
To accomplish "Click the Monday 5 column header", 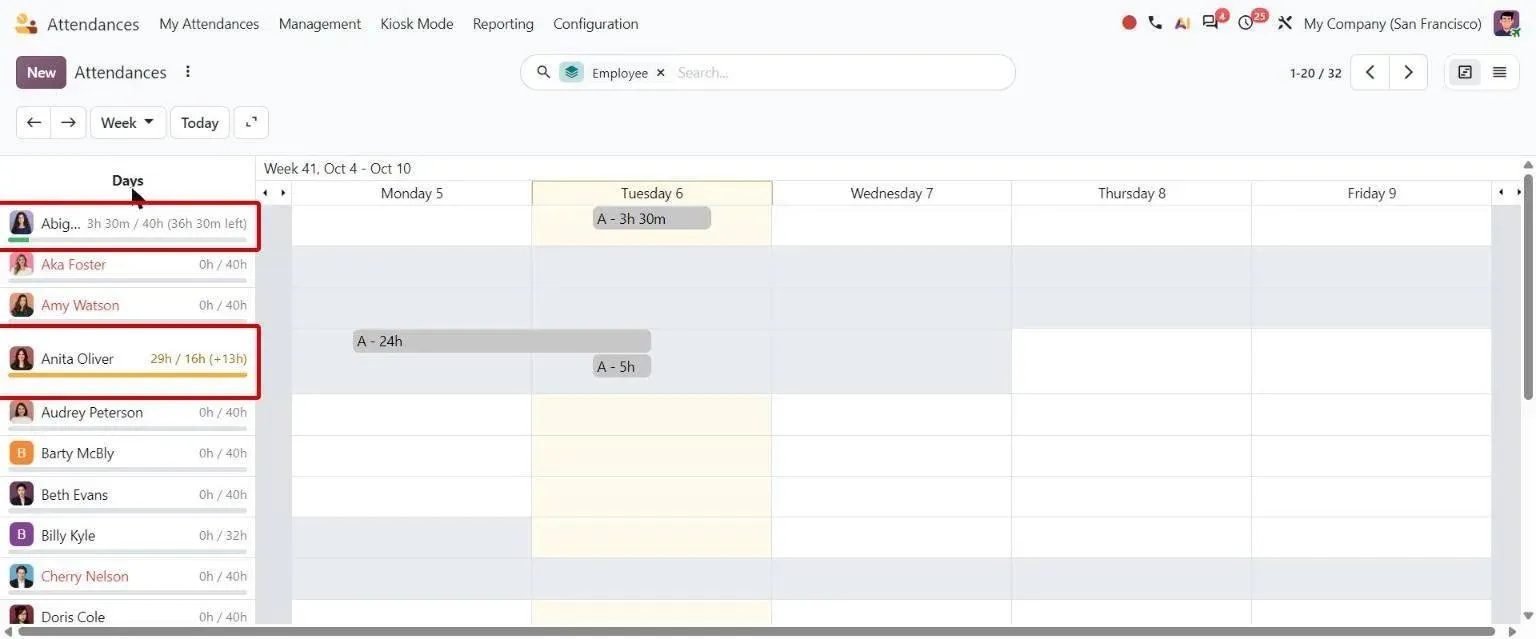I will click(412, 193).
